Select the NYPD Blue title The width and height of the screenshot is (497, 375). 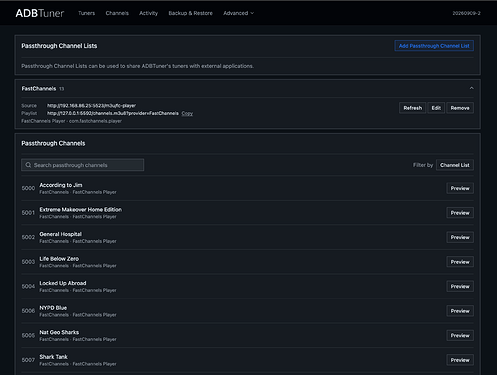coord(53,308)
